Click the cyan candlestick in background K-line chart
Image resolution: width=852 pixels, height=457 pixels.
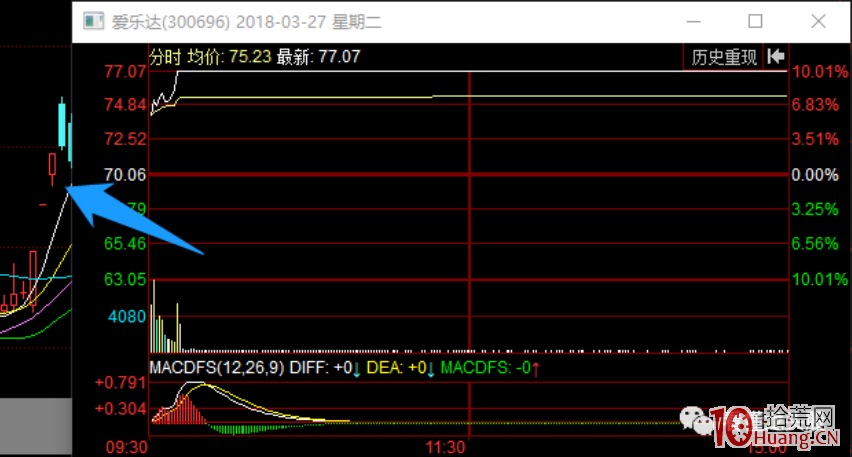[62, 124]
